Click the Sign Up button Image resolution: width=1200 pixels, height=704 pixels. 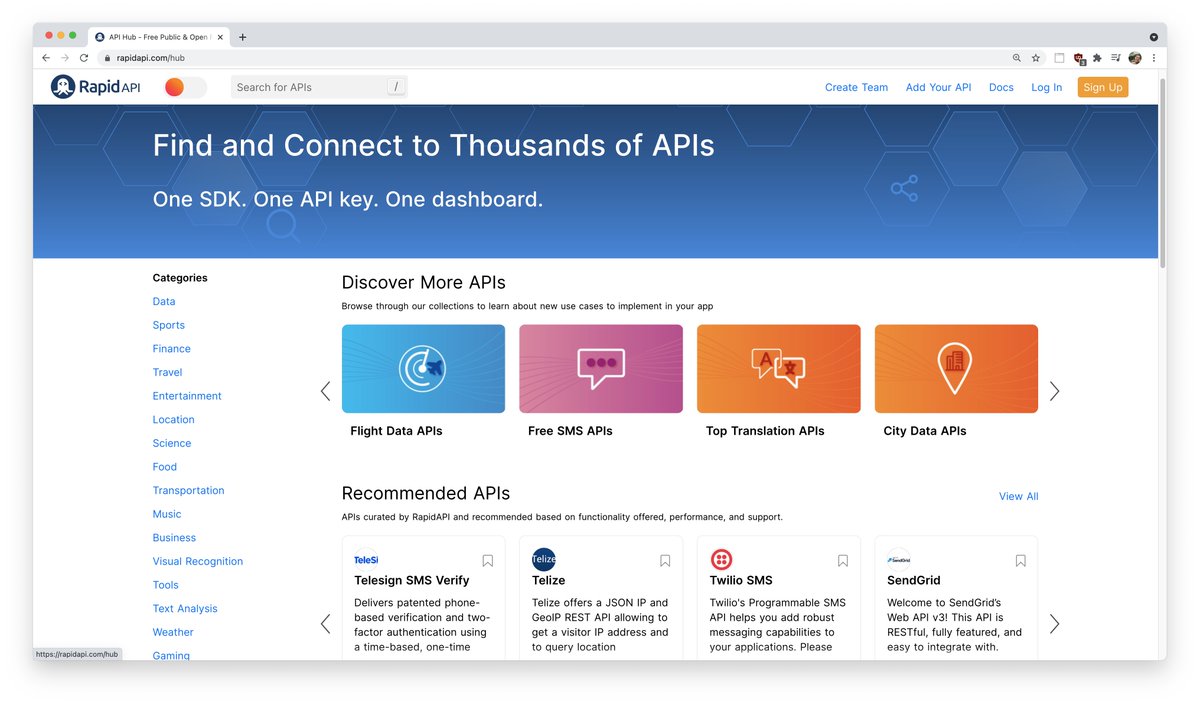pyautogui.click(x=1103, y=87)
